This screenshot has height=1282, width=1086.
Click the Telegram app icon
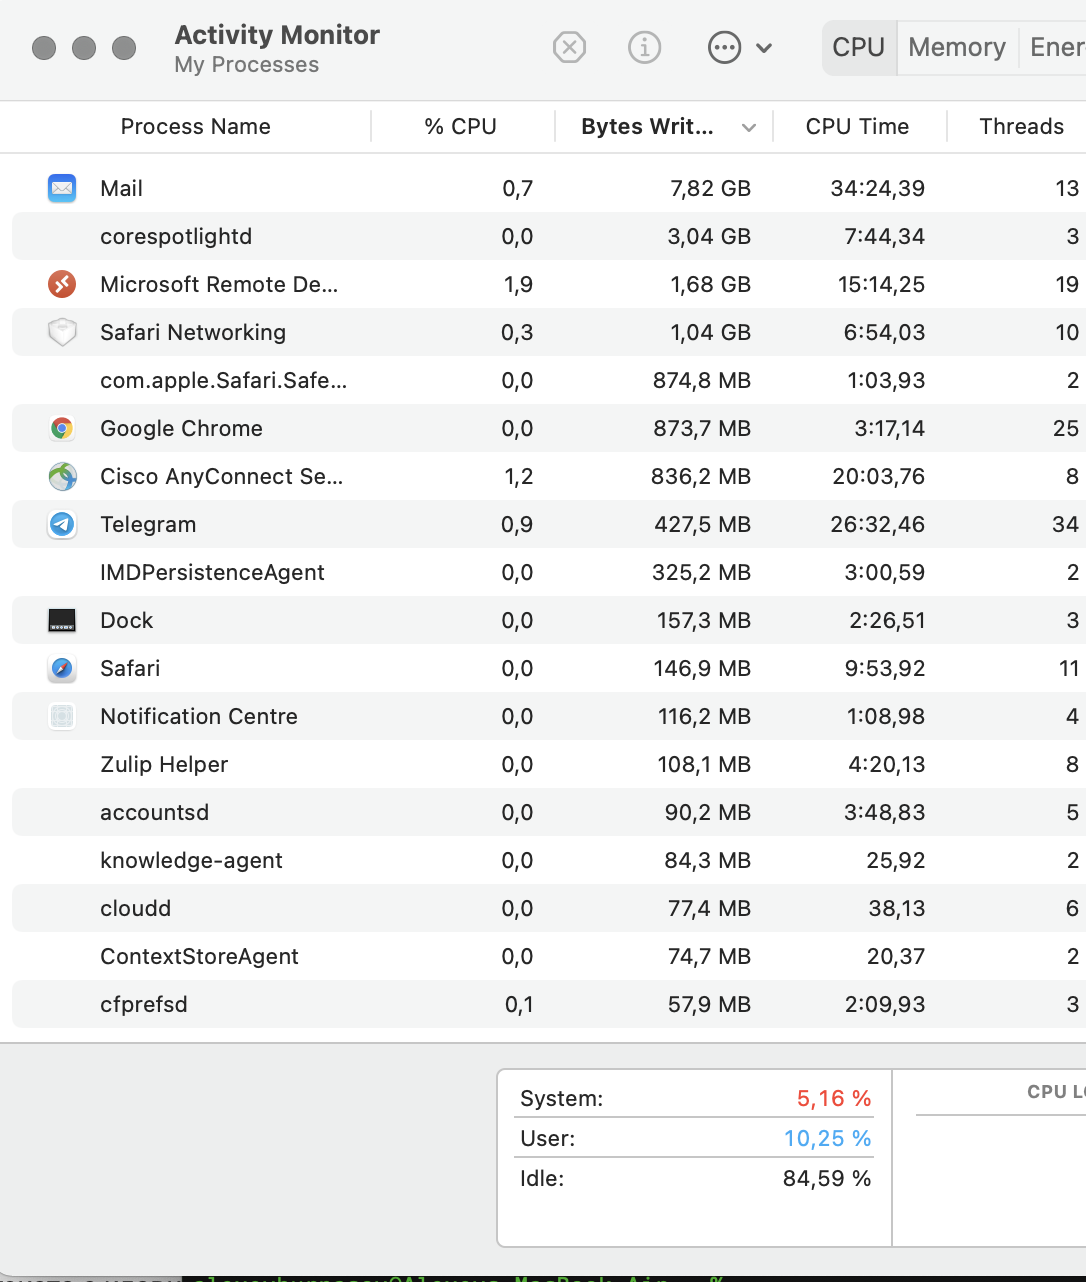pos(62,524)
